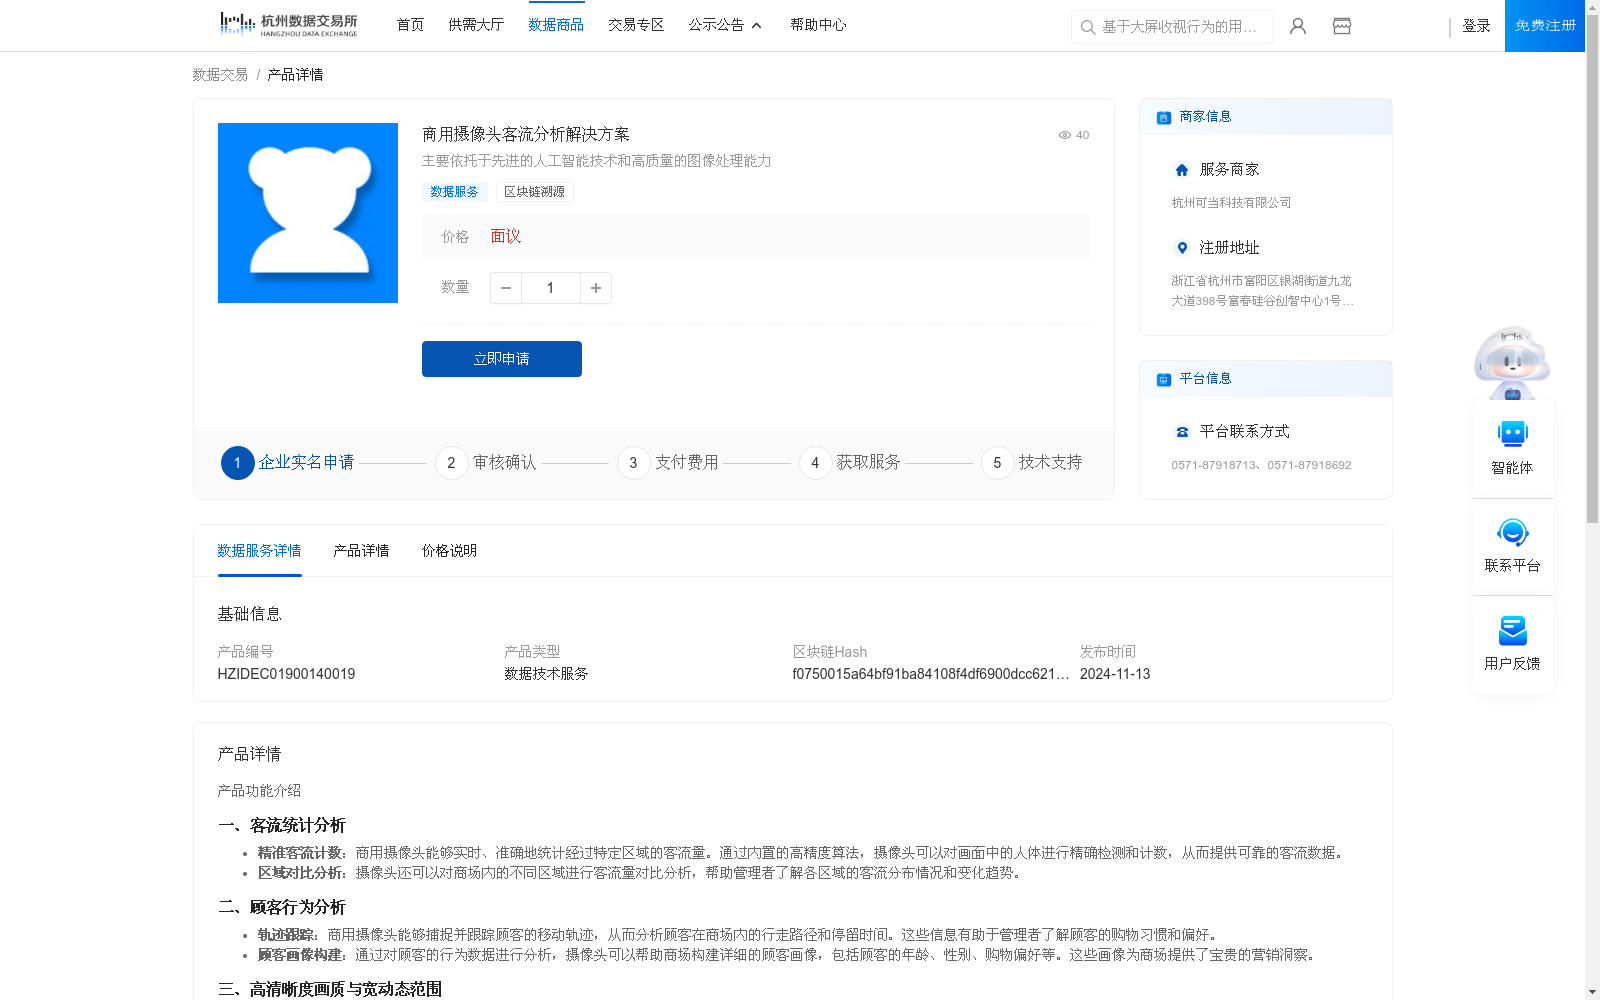Click the quantity input field
The height and width of the screenshot is (1000, 1600).
(x=550, y=288)
